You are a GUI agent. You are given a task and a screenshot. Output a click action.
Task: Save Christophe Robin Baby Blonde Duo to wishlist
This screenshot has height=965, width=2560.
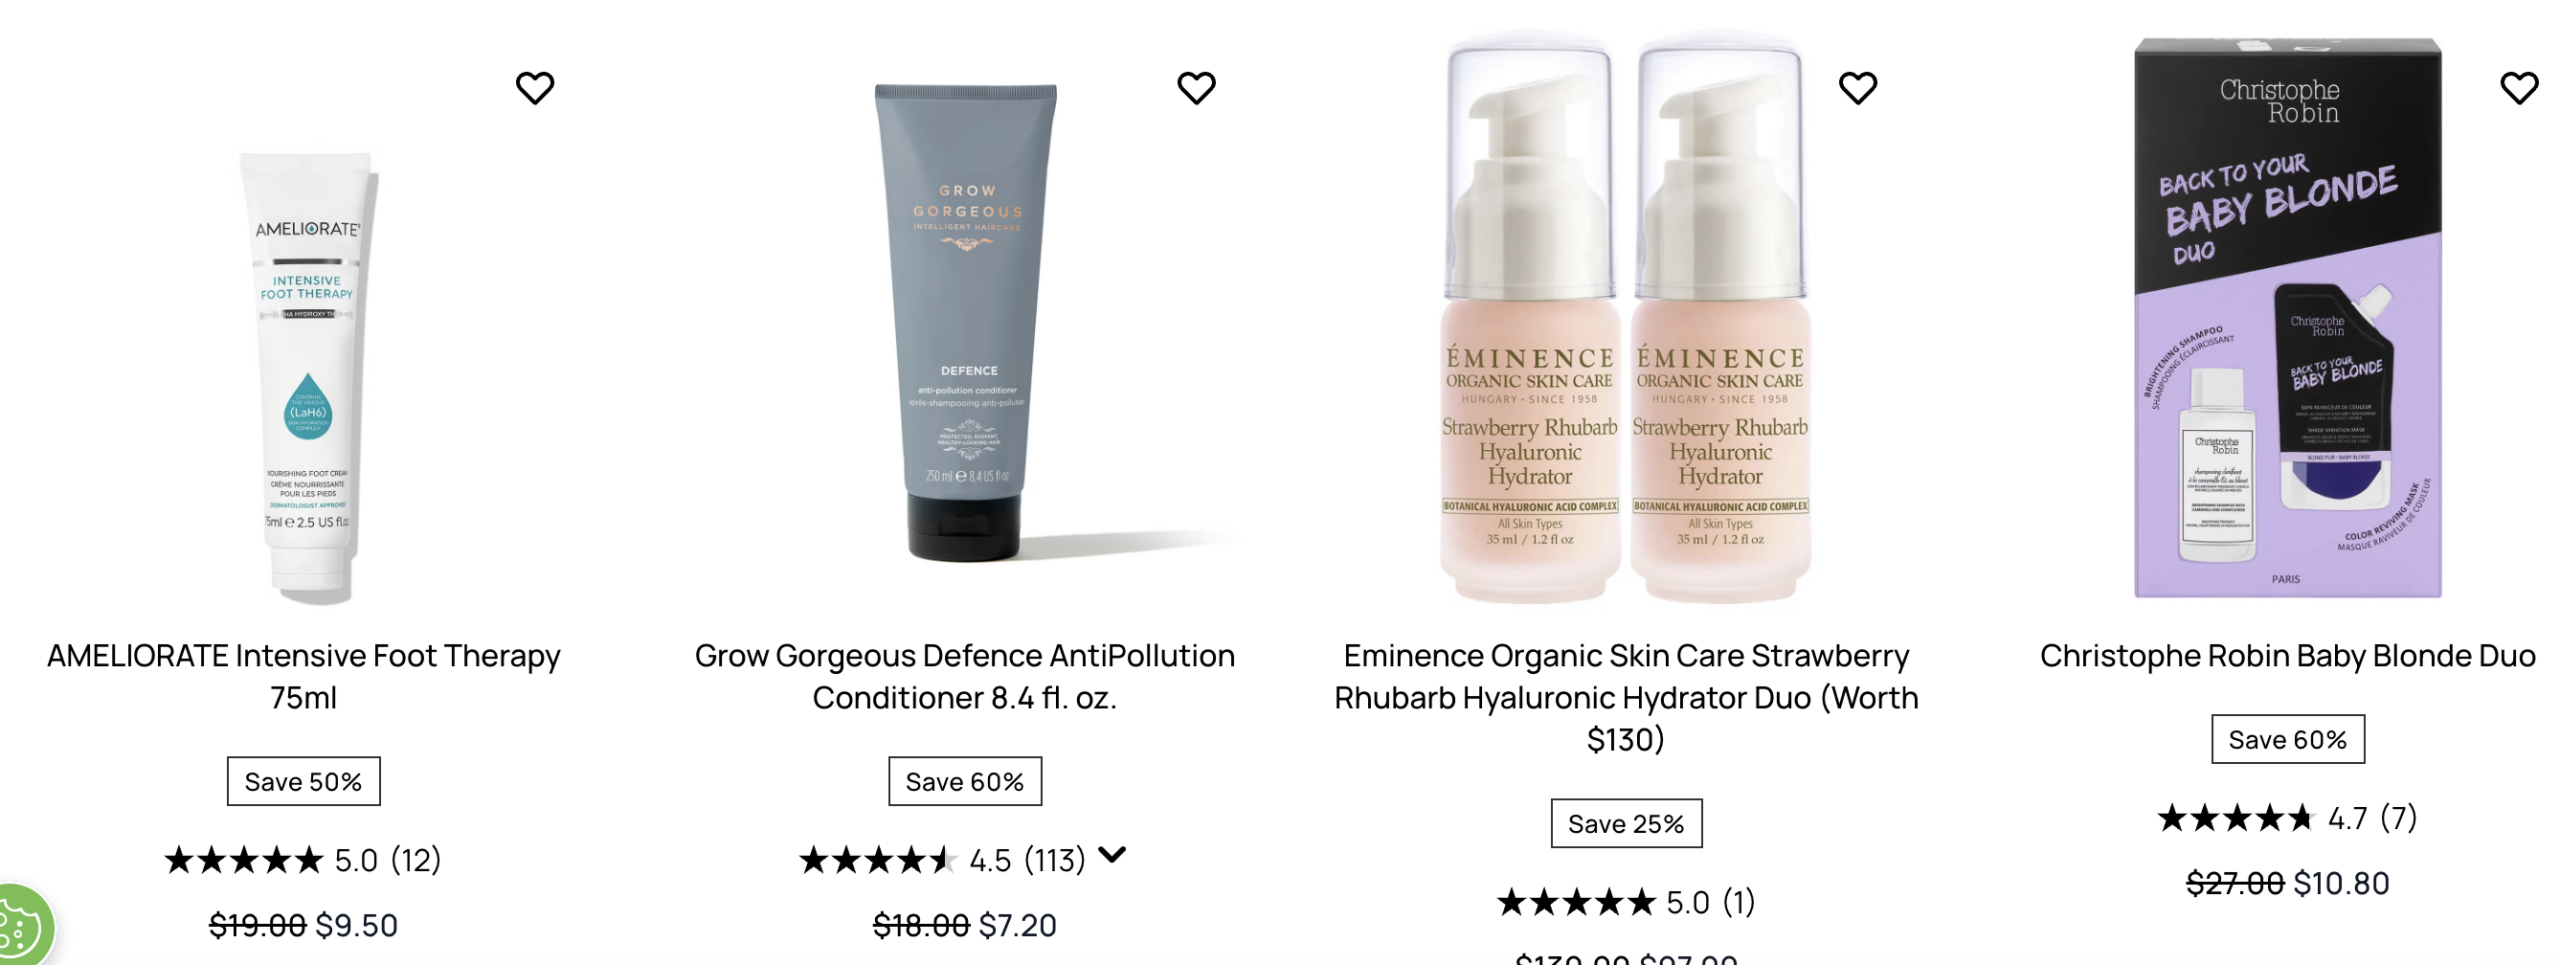2518,88
